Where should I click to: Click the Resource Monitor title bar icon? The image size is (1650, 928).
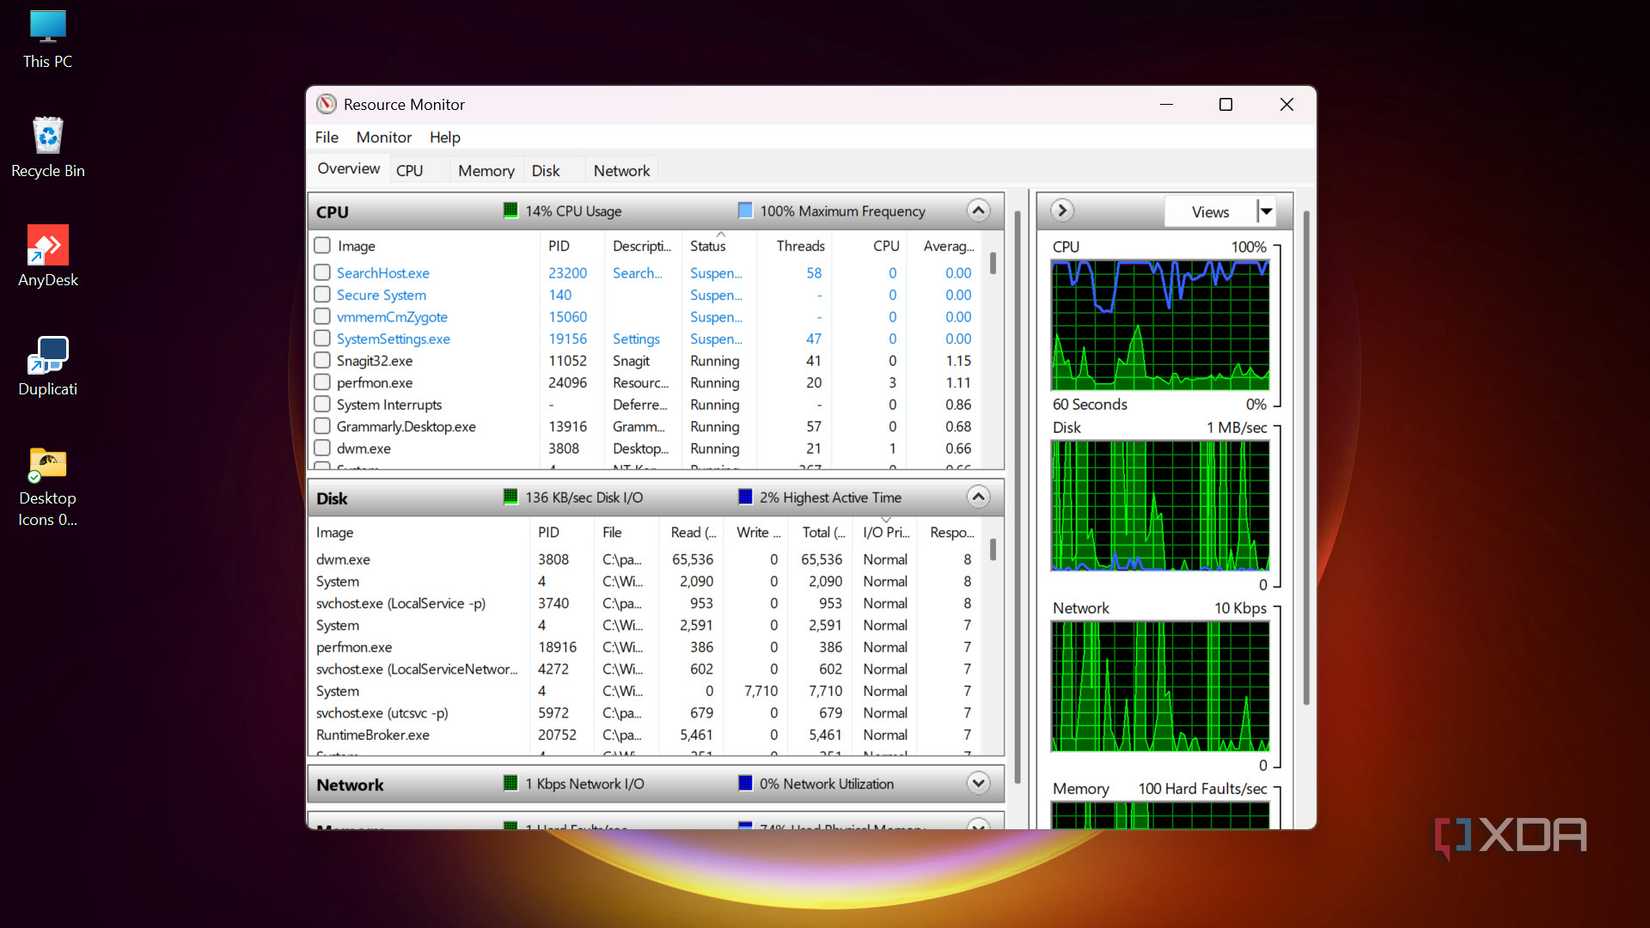pyautogui.click(x=327, y=104)
